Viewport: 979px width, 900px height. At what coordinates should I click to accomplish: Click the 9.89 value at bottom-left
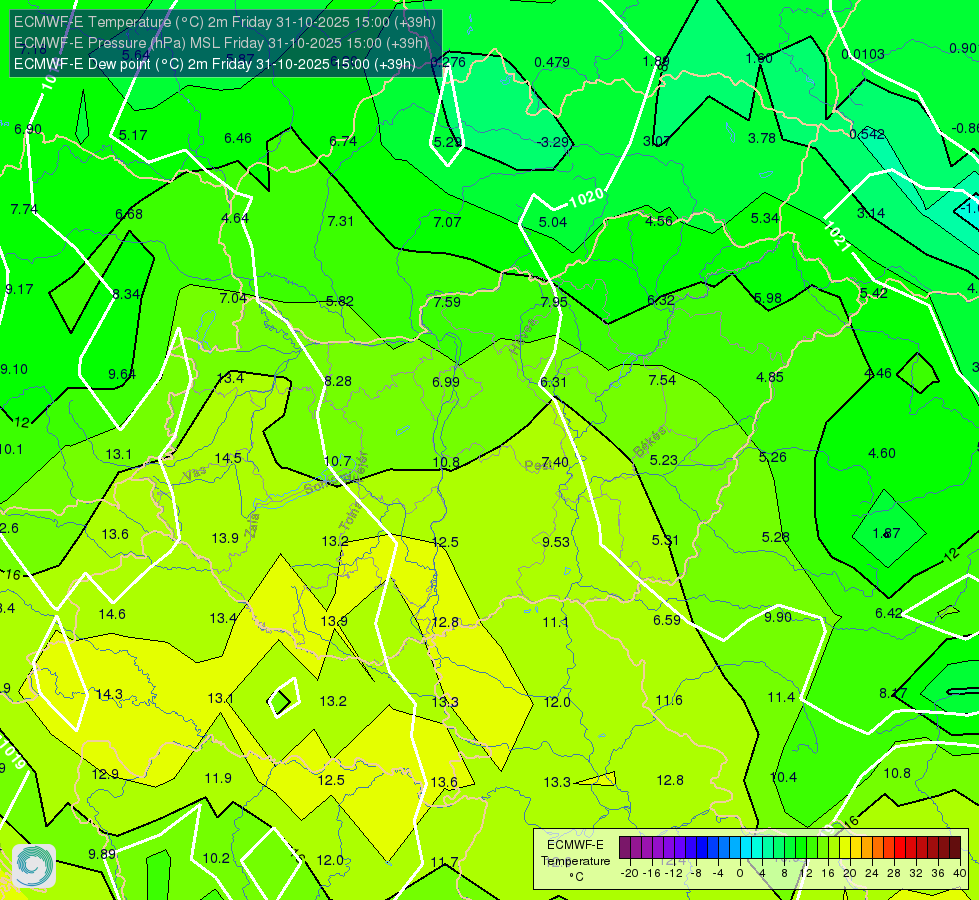[102, 854]
